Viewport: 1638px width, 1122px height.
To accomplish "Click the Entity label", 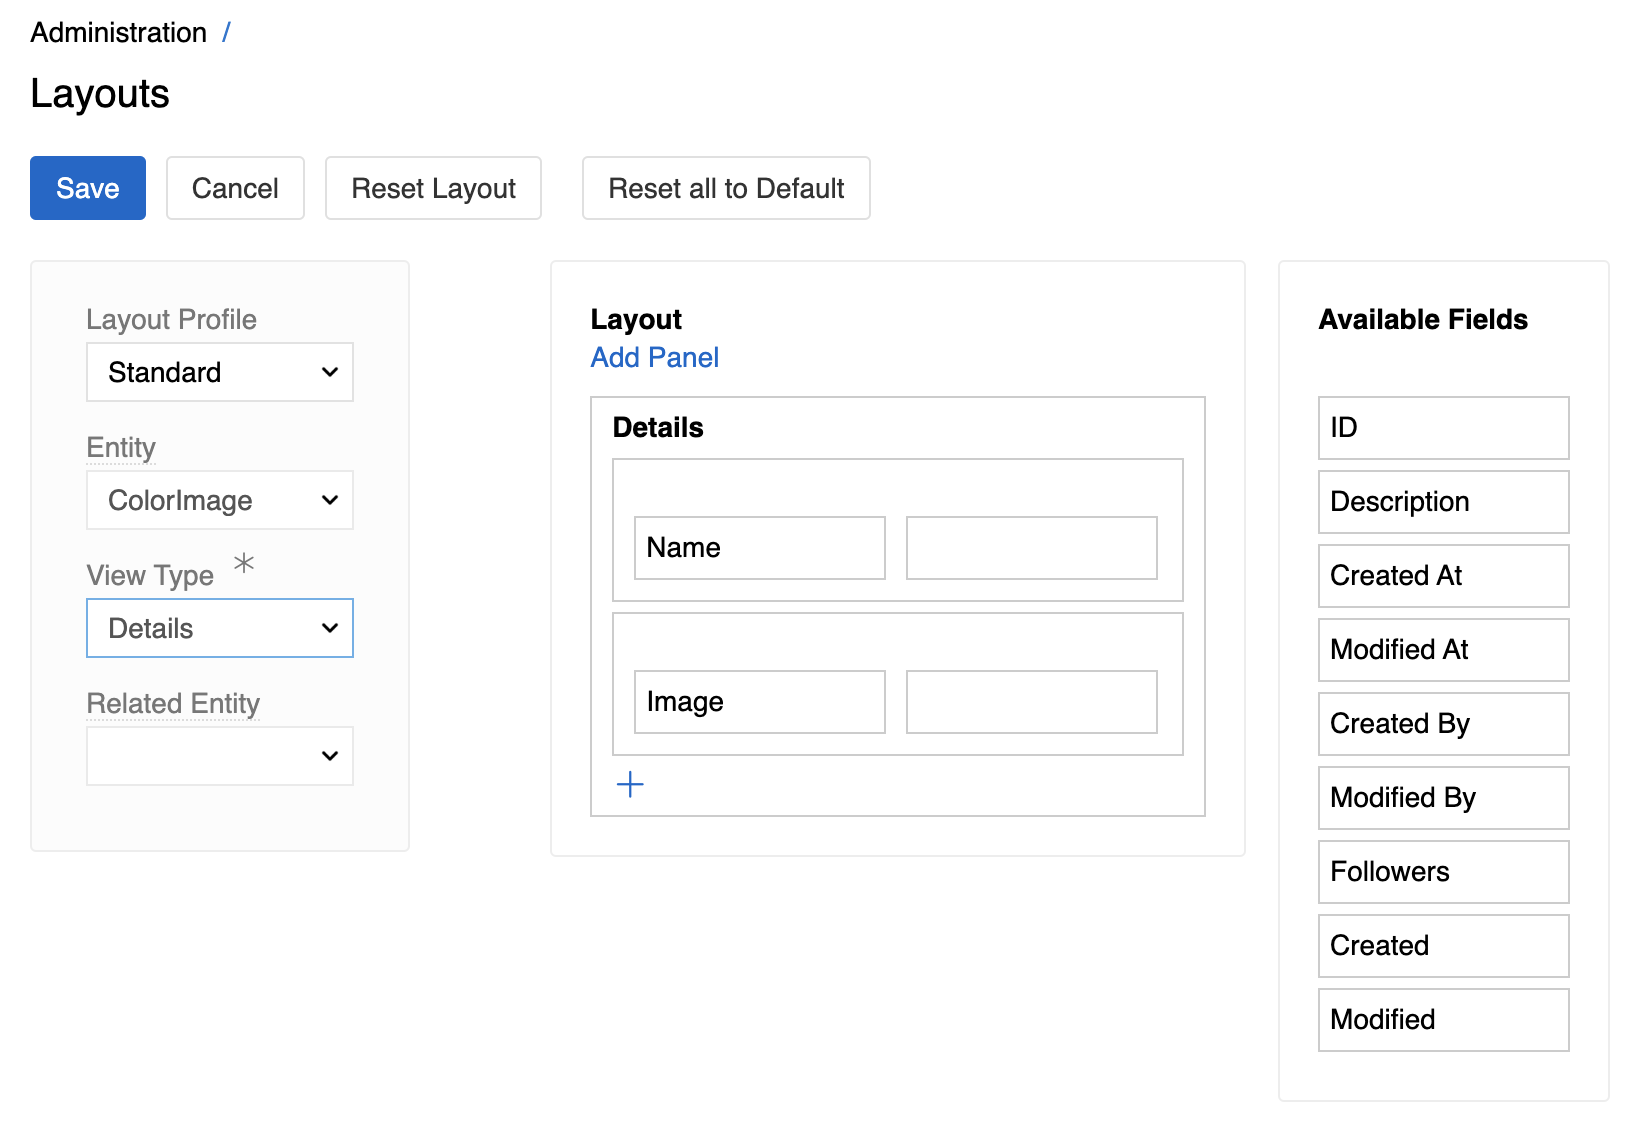I will (x=121, y=447).
